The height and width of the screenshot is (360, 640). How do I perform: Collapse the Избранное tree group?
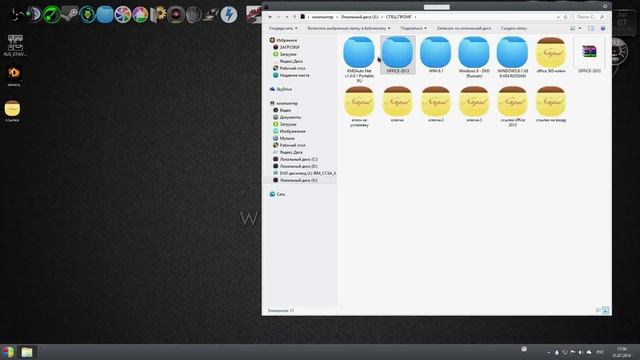tap(283, 40)
